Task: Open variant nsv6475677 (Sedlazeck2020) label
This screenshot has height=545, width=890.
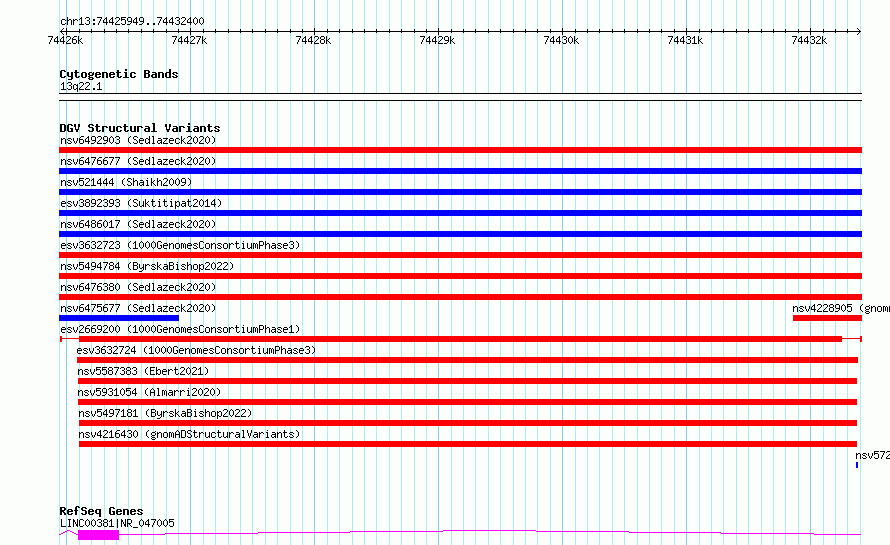Action: (x=138, y=308)
